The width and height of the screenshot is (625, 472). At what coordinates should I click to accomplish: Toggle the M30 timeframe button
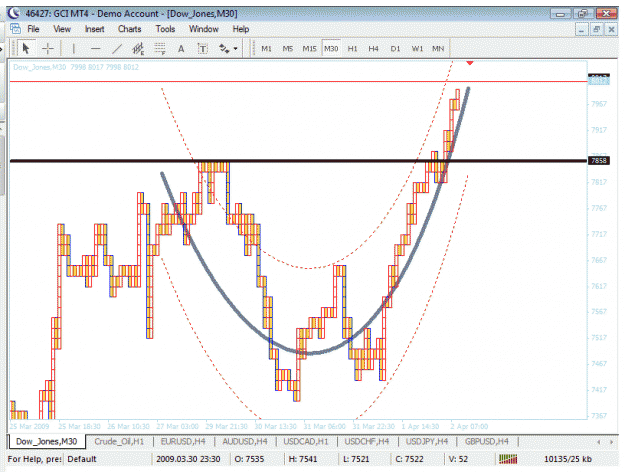331,49
